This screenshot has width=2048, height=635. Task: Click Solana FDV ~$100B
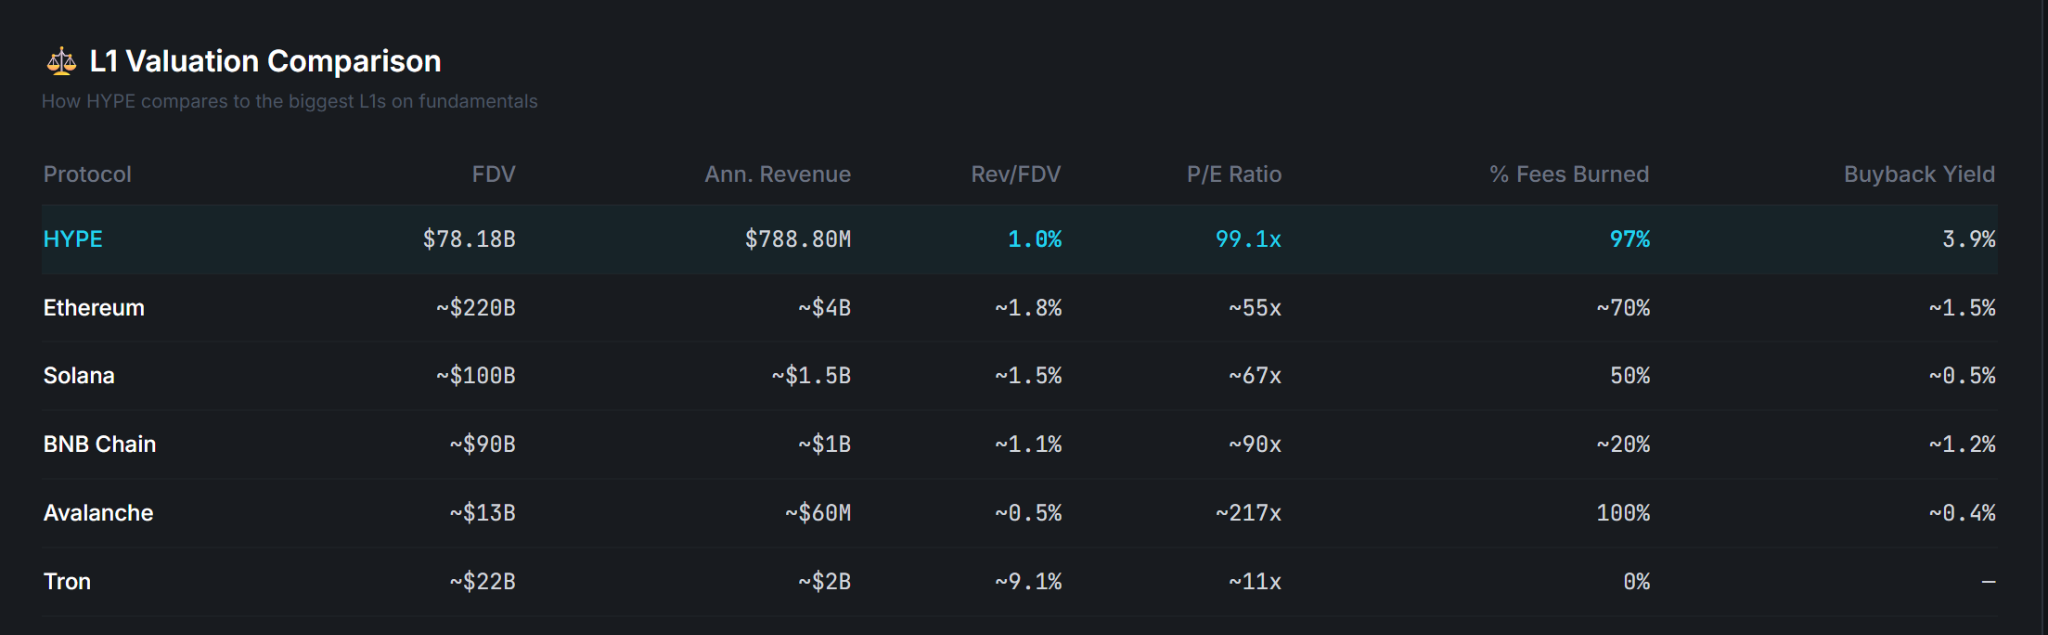[x=476, y=376]
